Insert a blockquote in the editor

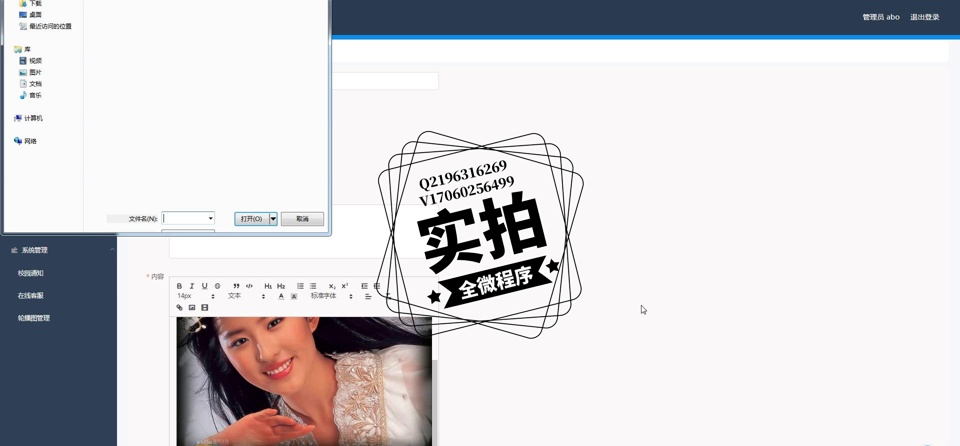click(x=236, y=286)
